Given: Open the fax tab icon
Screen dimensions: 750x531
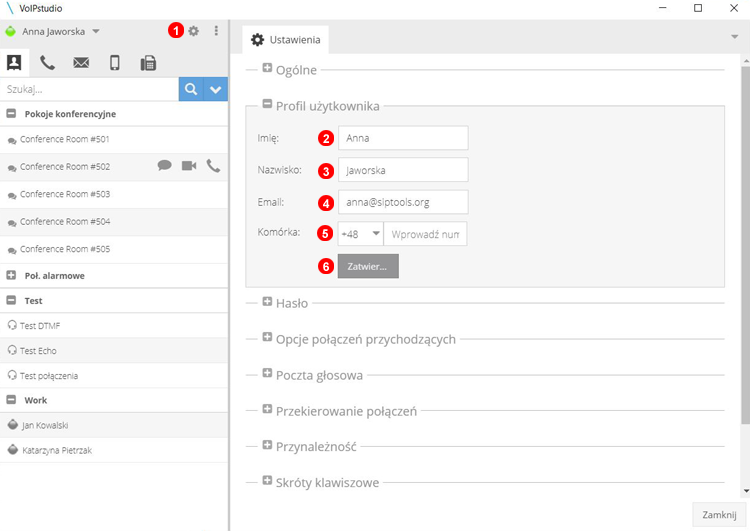Looking at the screenshot, I should click(148, 63).
